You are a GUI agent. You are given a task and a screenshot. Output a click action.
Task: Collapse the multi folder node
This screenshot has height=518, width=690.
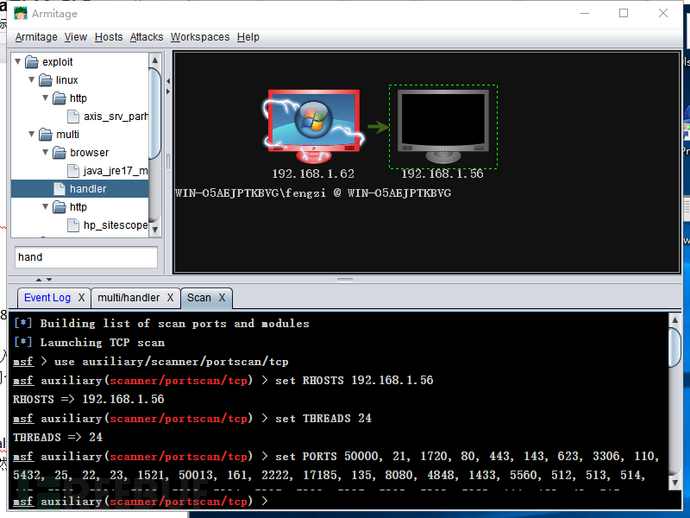click(32, 134)
